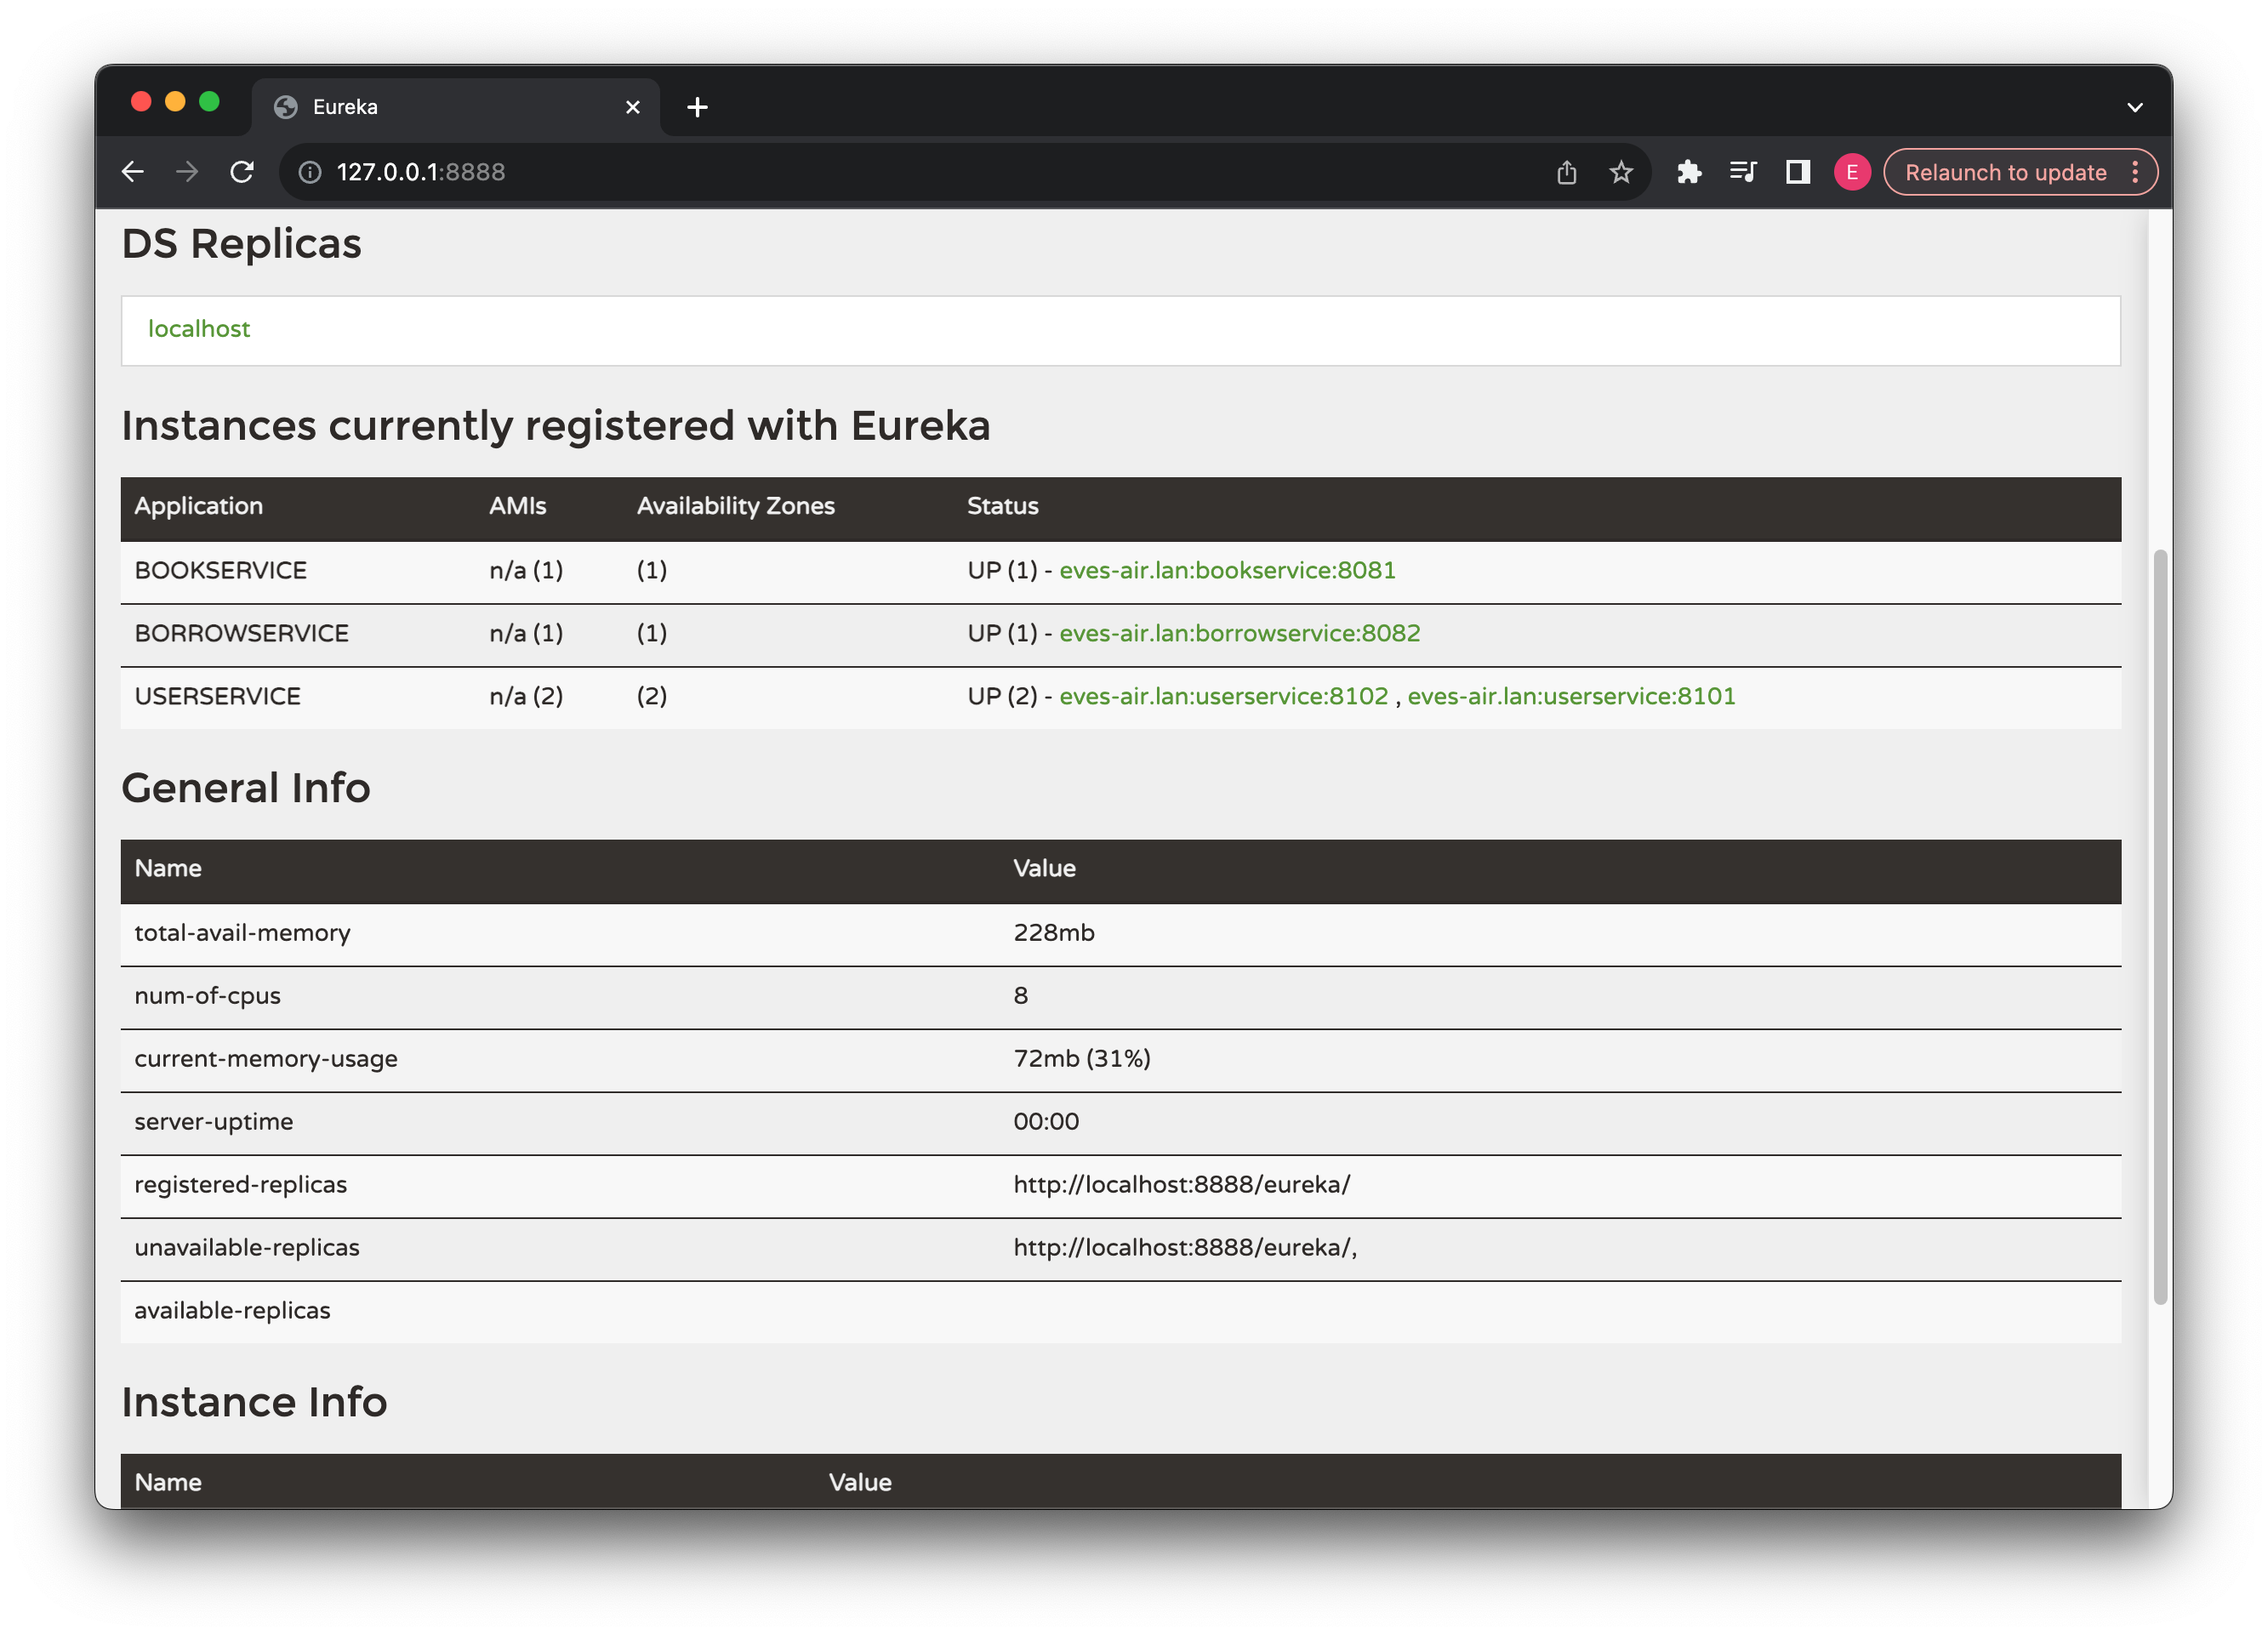Expand tab options on the Eureka tab

coord(632,106)
